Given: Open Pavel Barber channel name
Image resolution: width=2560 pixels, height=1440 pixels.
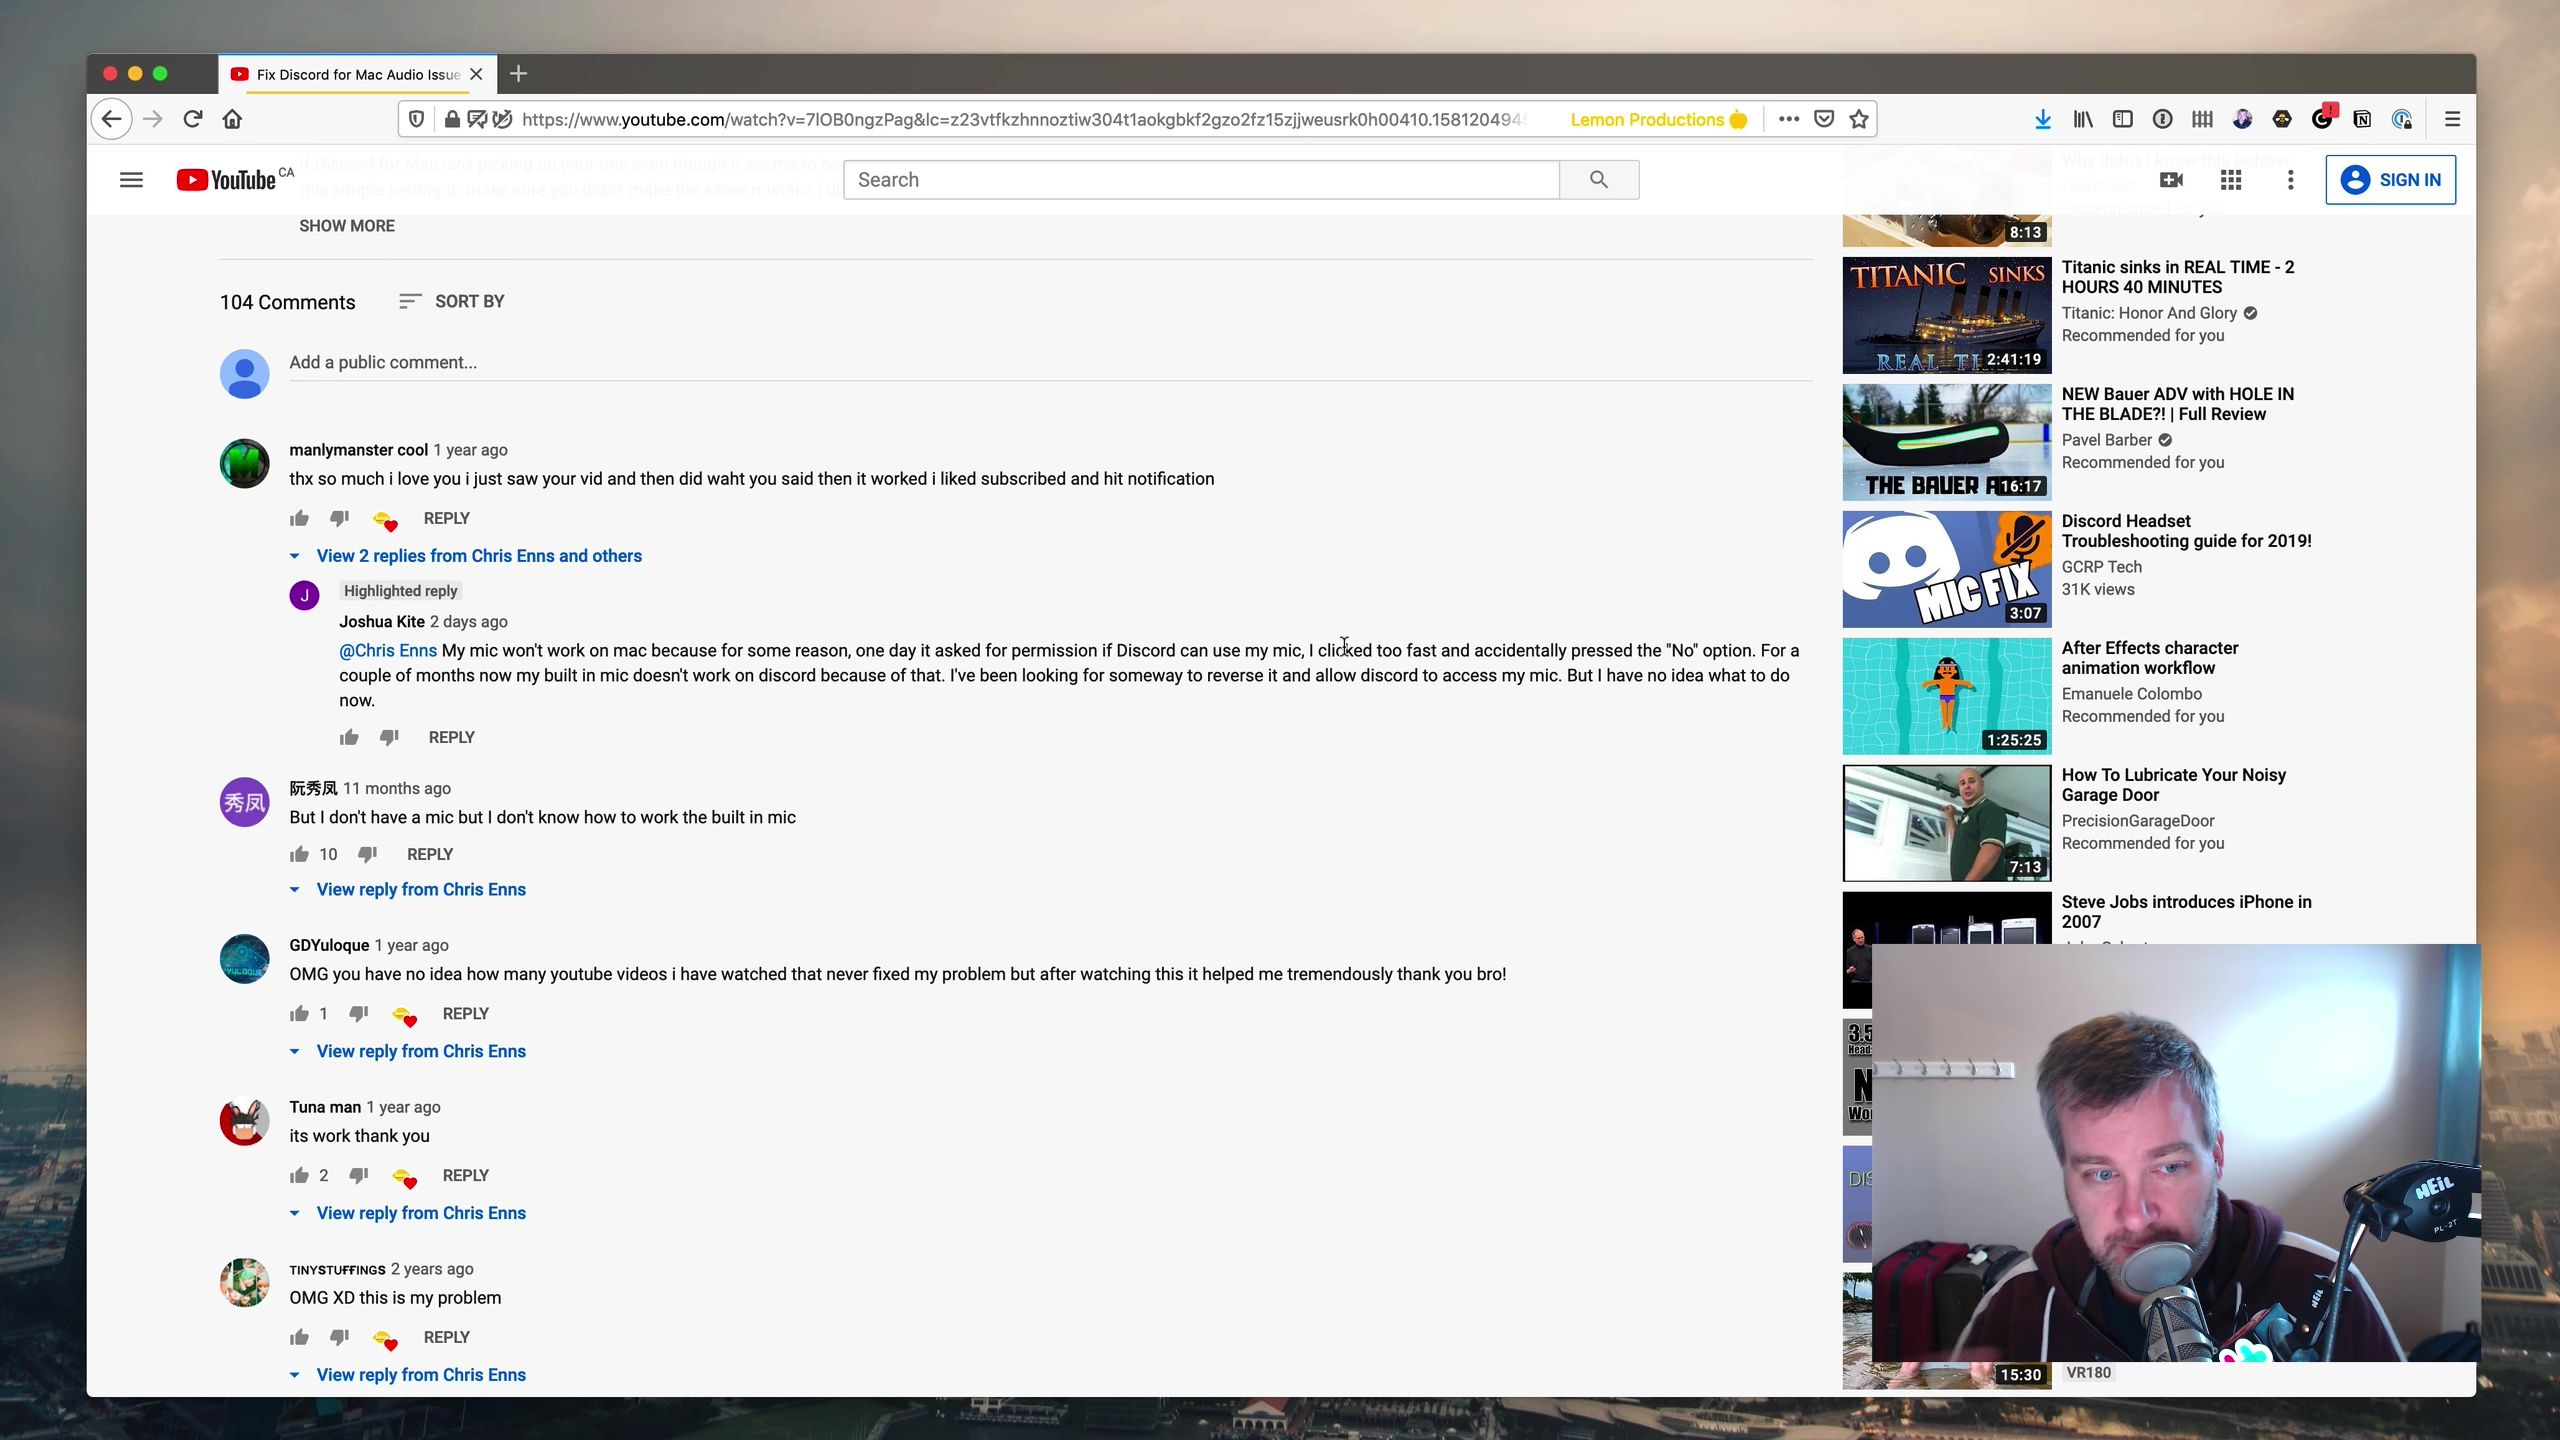Looking at the screenshot, I should [x=2106, y=440].
